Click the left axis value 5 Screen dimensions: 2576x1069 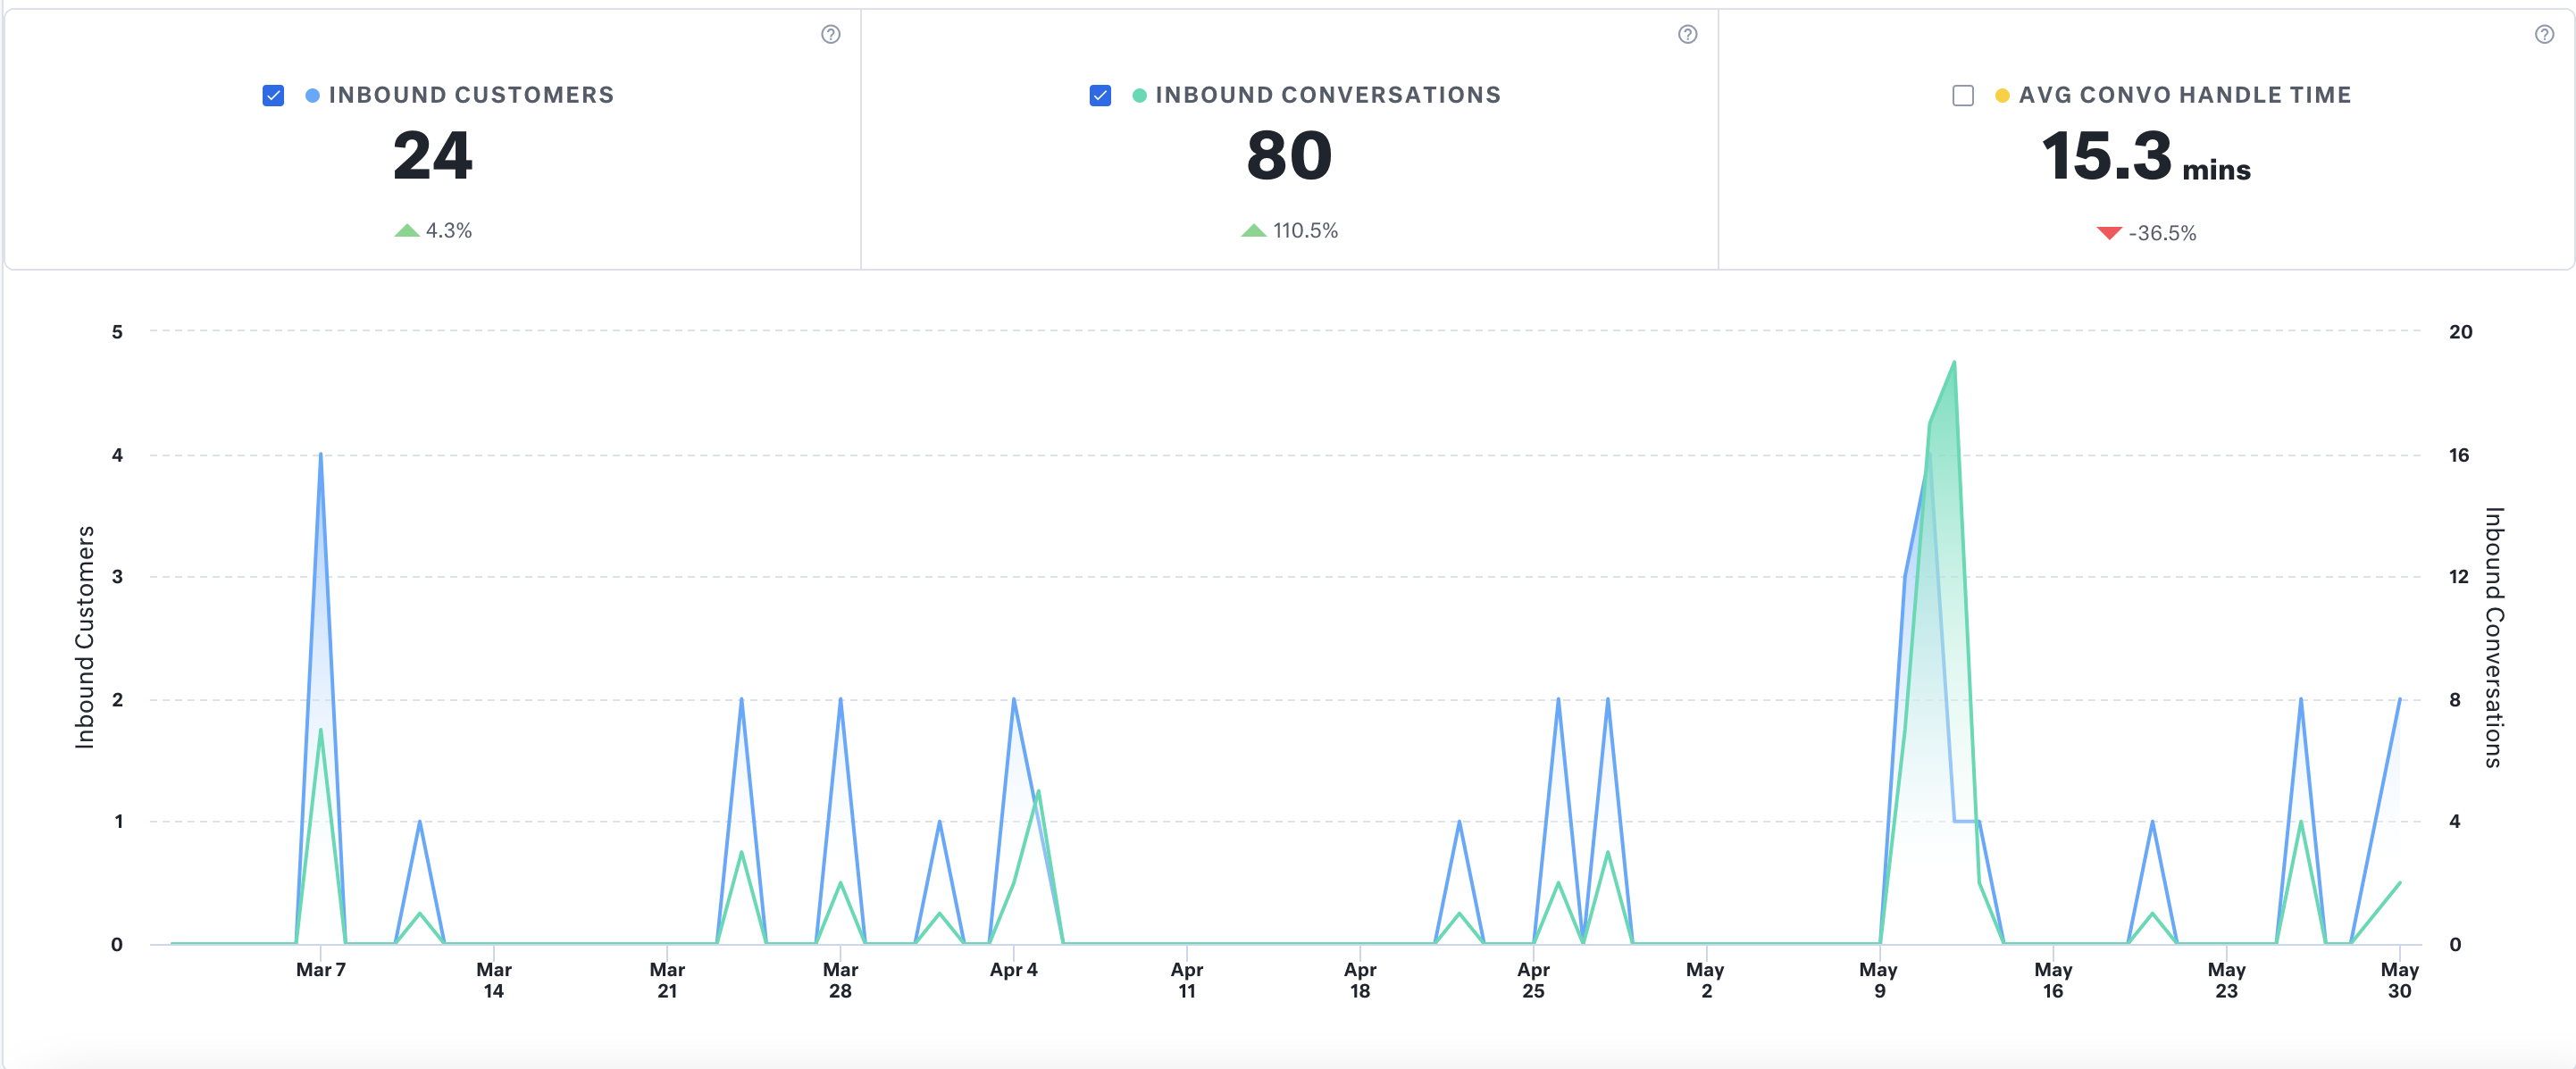coord(117,331)
